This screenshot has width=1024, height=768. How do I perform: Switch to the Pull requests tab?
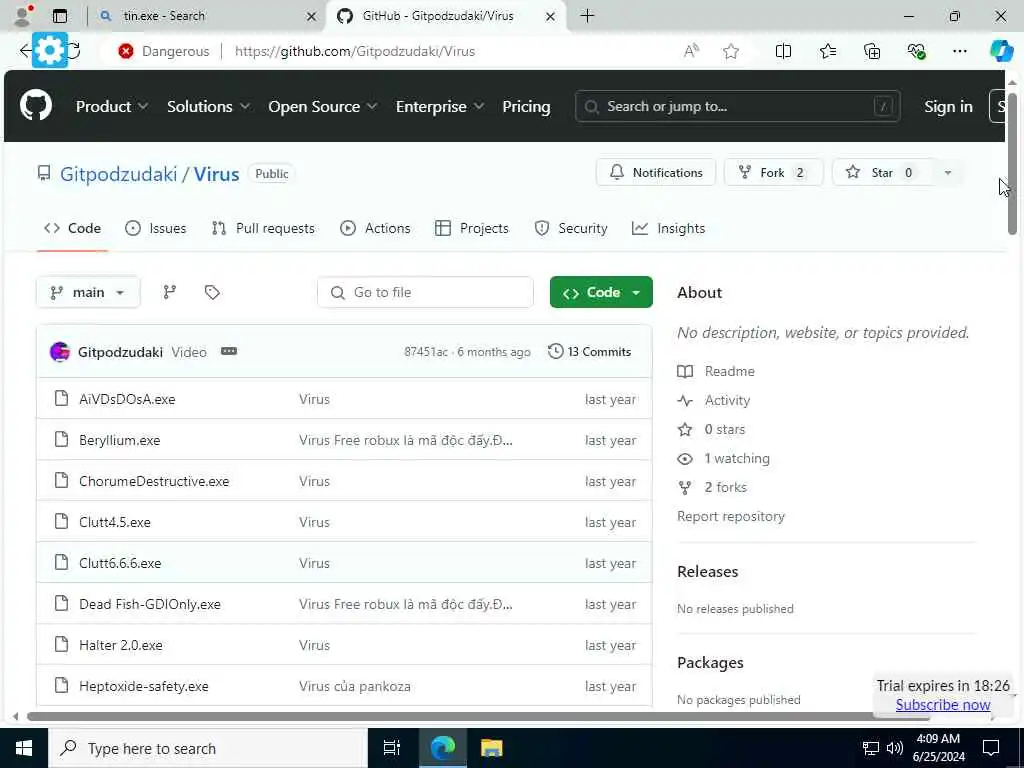point(263,228)
